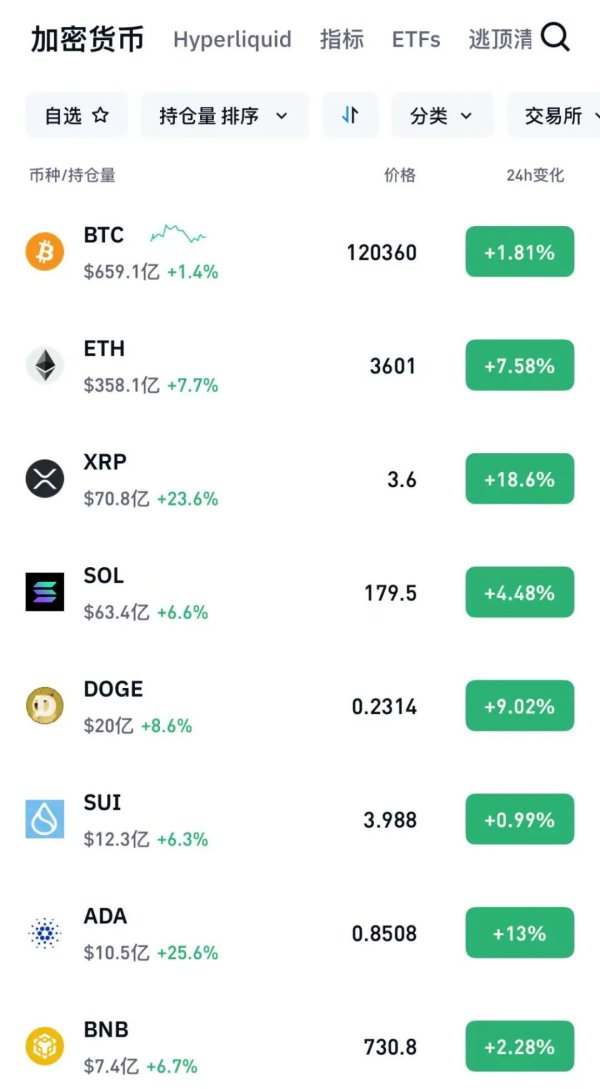Open the 分类 category dropdown
The image size is (600, 1089).
point(441,116)
